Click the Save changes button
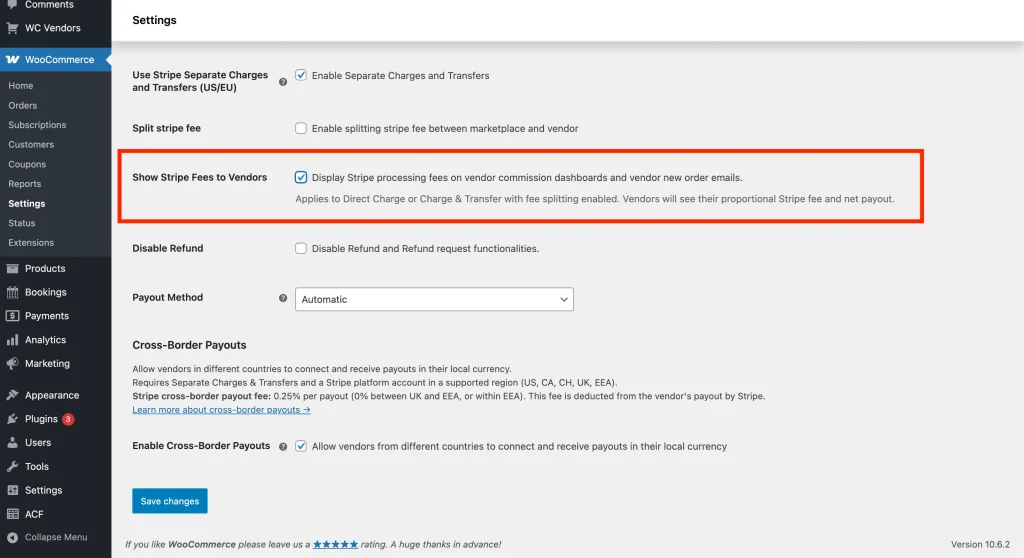The image size is (1024, 558). tap(170, 501)
